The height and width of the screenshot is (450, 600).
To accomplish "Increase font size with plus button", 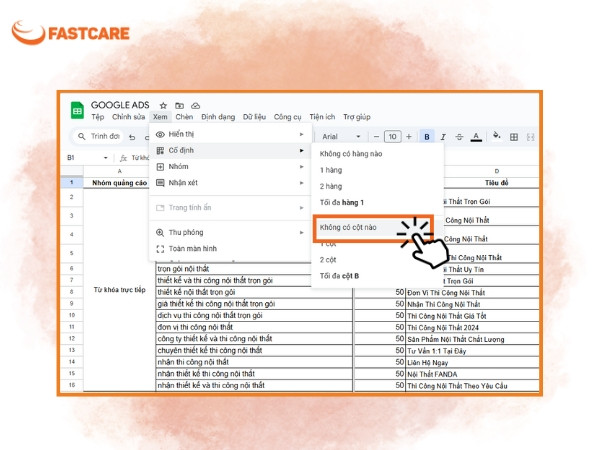I will pos(409,137).
